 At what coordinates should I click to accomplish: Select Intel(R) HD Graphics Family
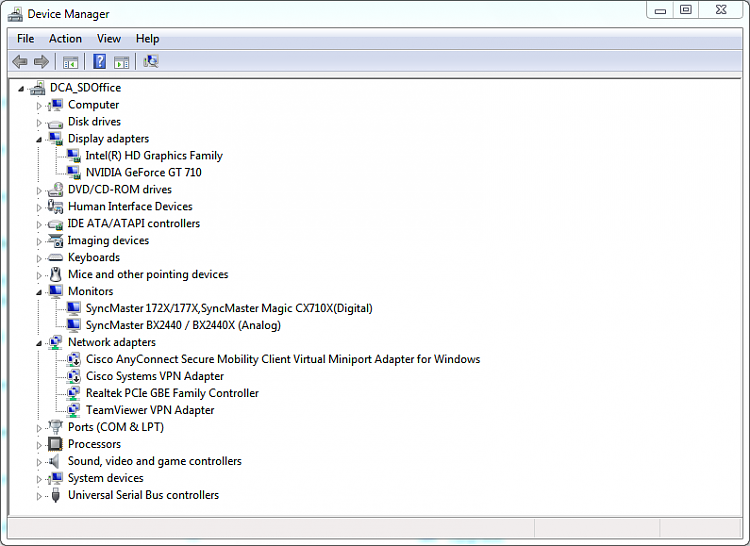[x=154, y=156]
